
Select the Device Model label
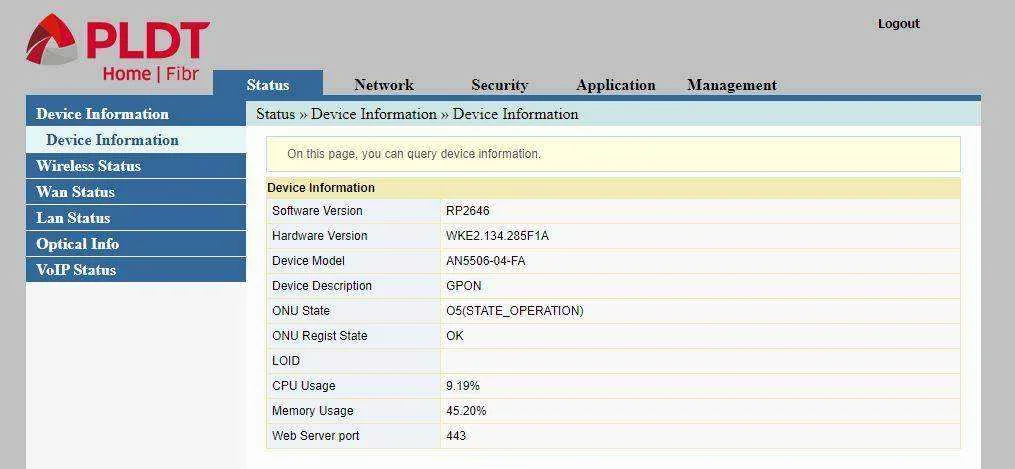(308, 261)
